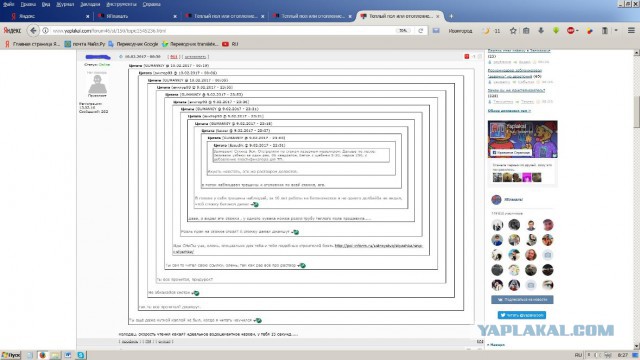This screenshot has width=640, height=360.
Task: Open the Инструменты menu
Action: pos(121,4)
